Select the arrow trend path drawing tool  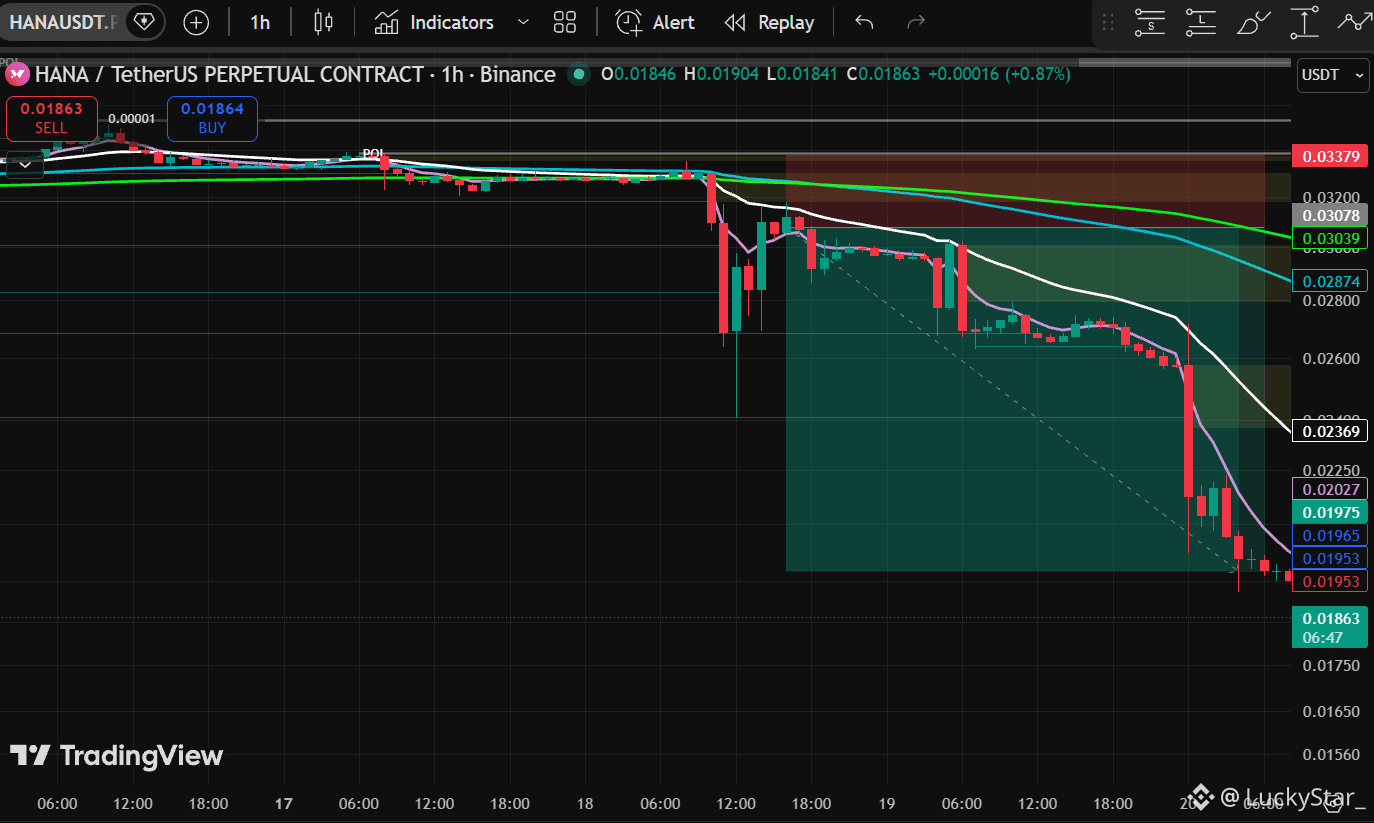pos(1356,22)
